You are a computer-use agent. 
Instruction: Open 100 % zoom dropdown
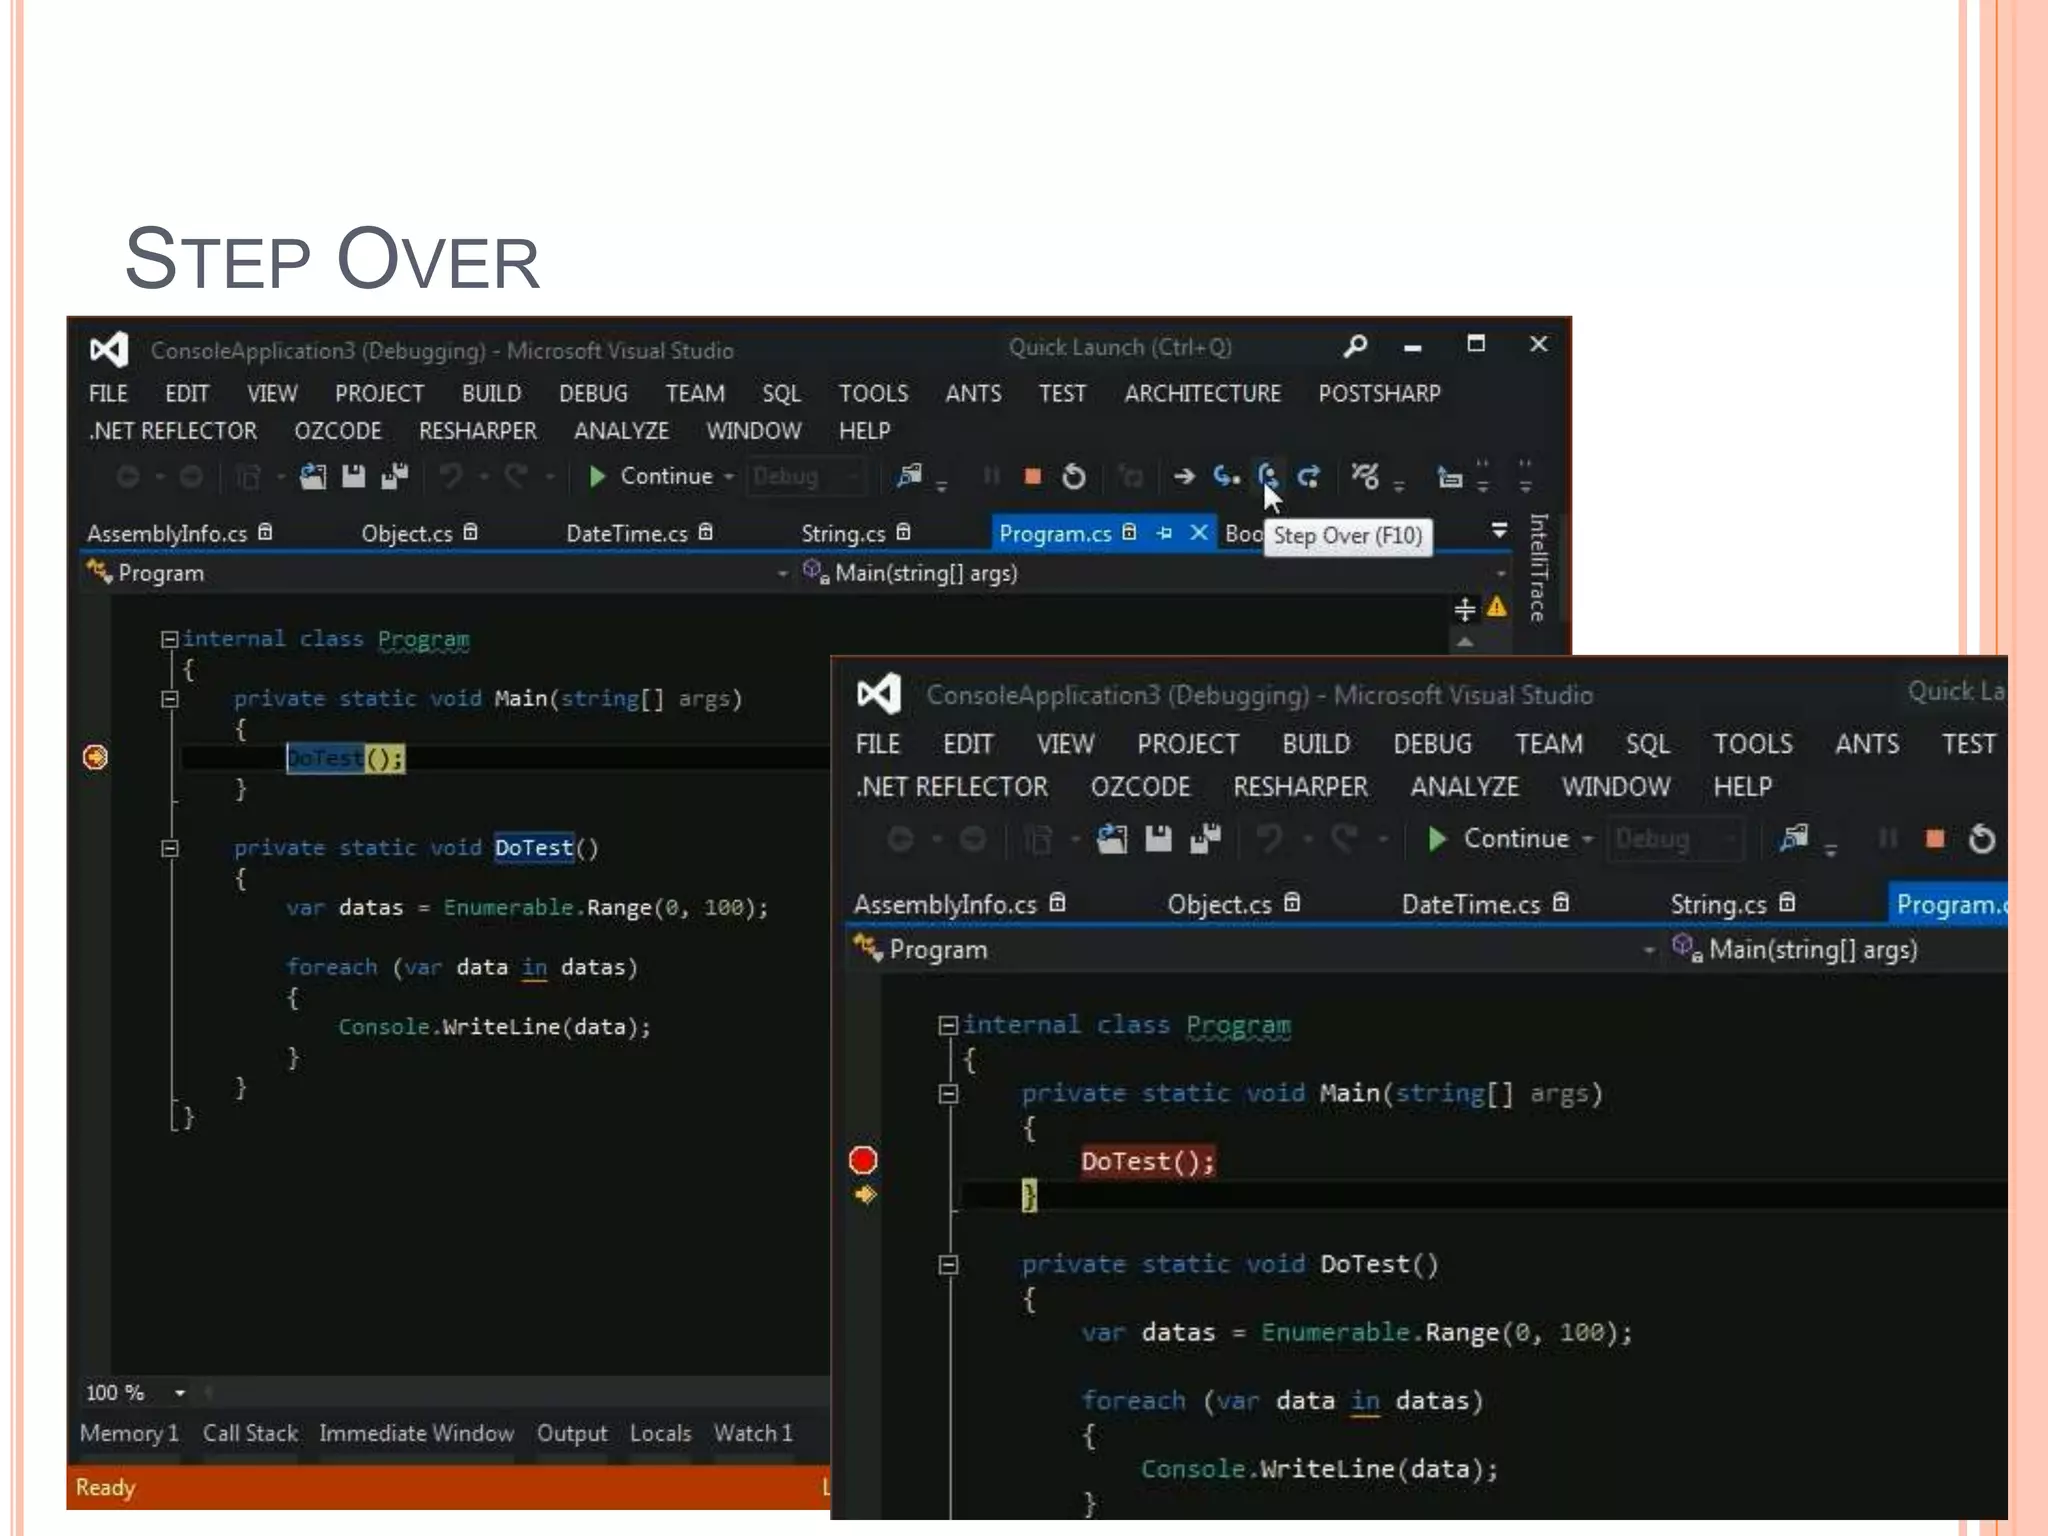click(x=180, y=1393)
